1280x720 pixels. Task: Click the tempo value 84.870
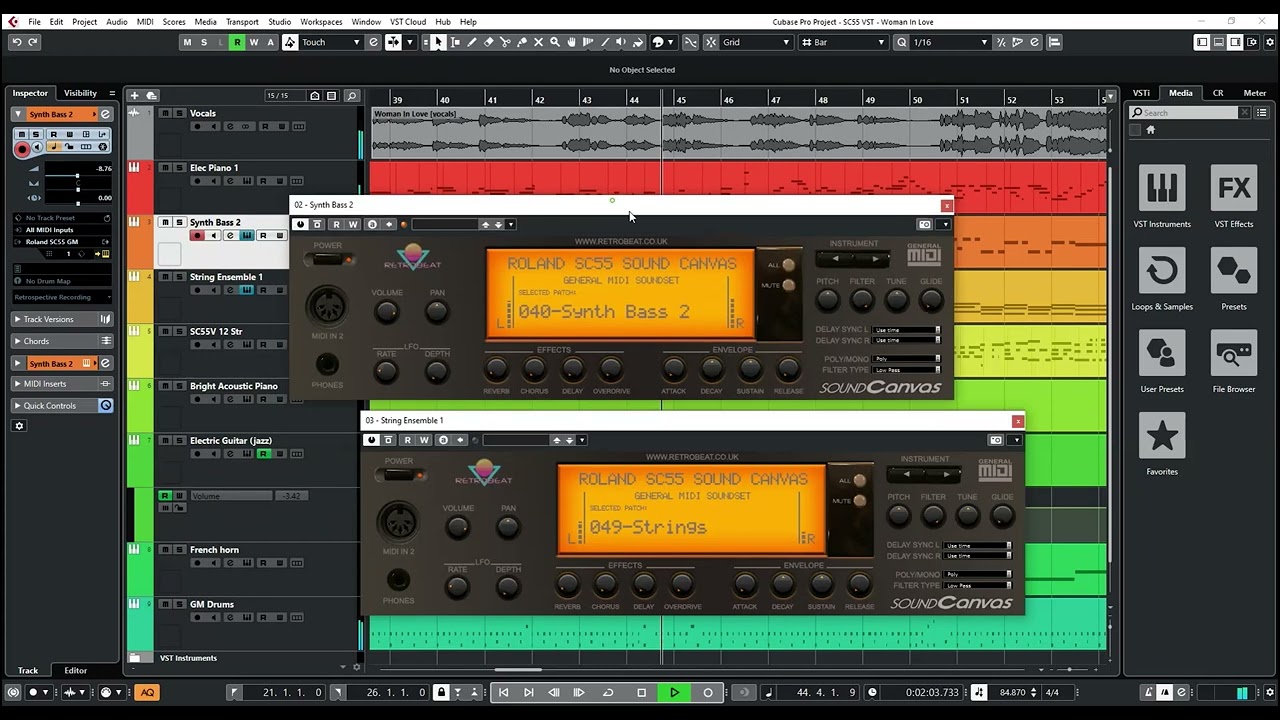point(1012,692)
